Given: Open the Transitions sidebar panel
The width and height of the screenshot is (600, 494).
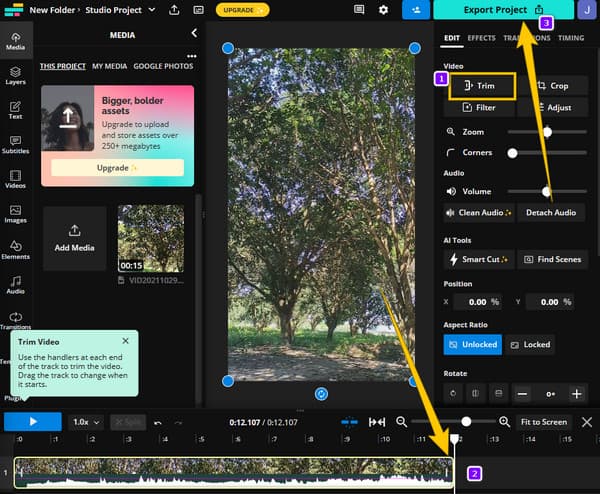Looking at the screenshot, I should [x=15, y=321].
